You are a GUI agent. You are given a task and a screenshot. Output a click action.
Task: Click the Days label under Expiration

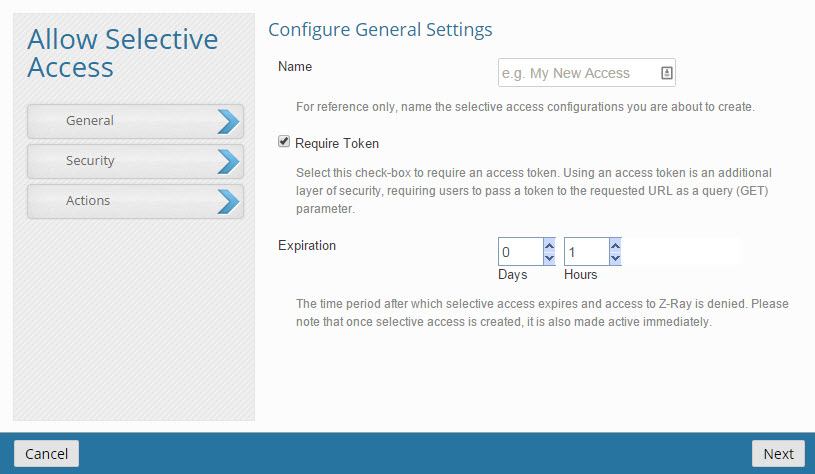pyautogui.click(x=512, y=275)
